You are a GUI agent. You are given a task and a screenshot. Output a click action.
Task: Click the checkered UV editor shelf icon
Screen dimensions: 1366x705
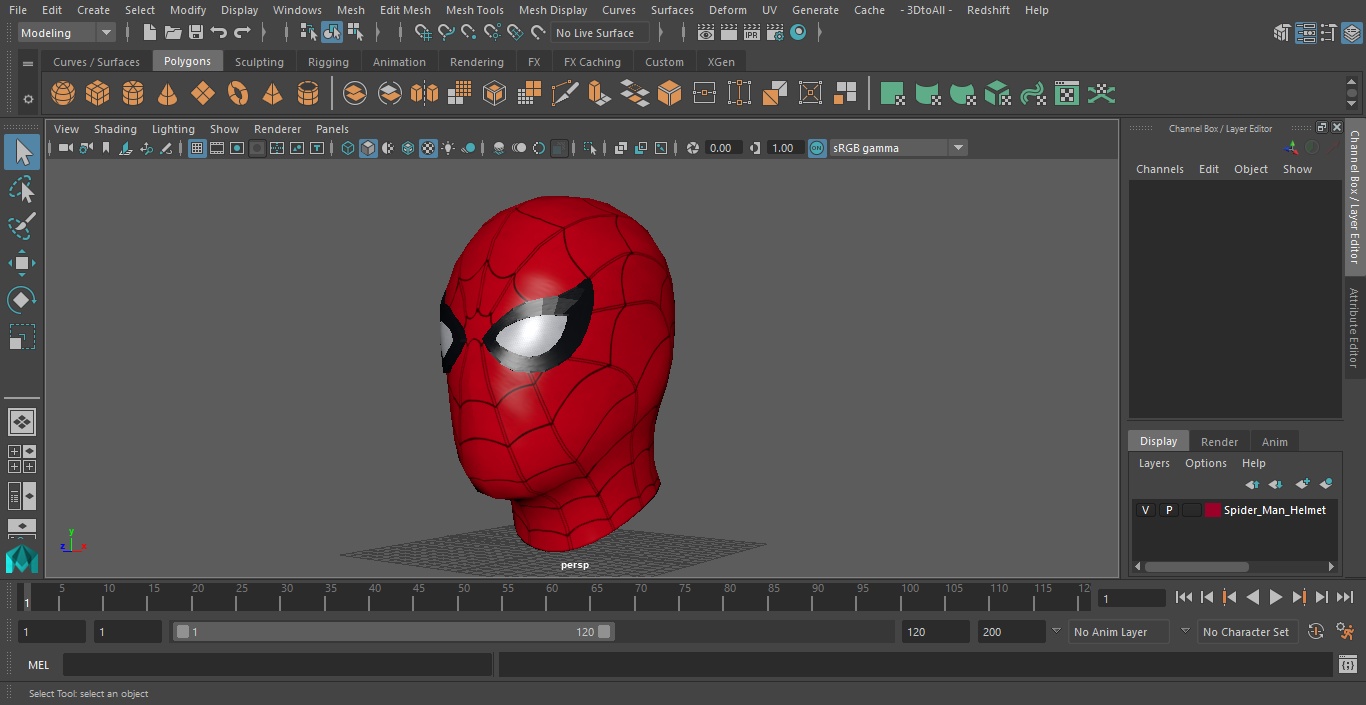click(1067, 94)
